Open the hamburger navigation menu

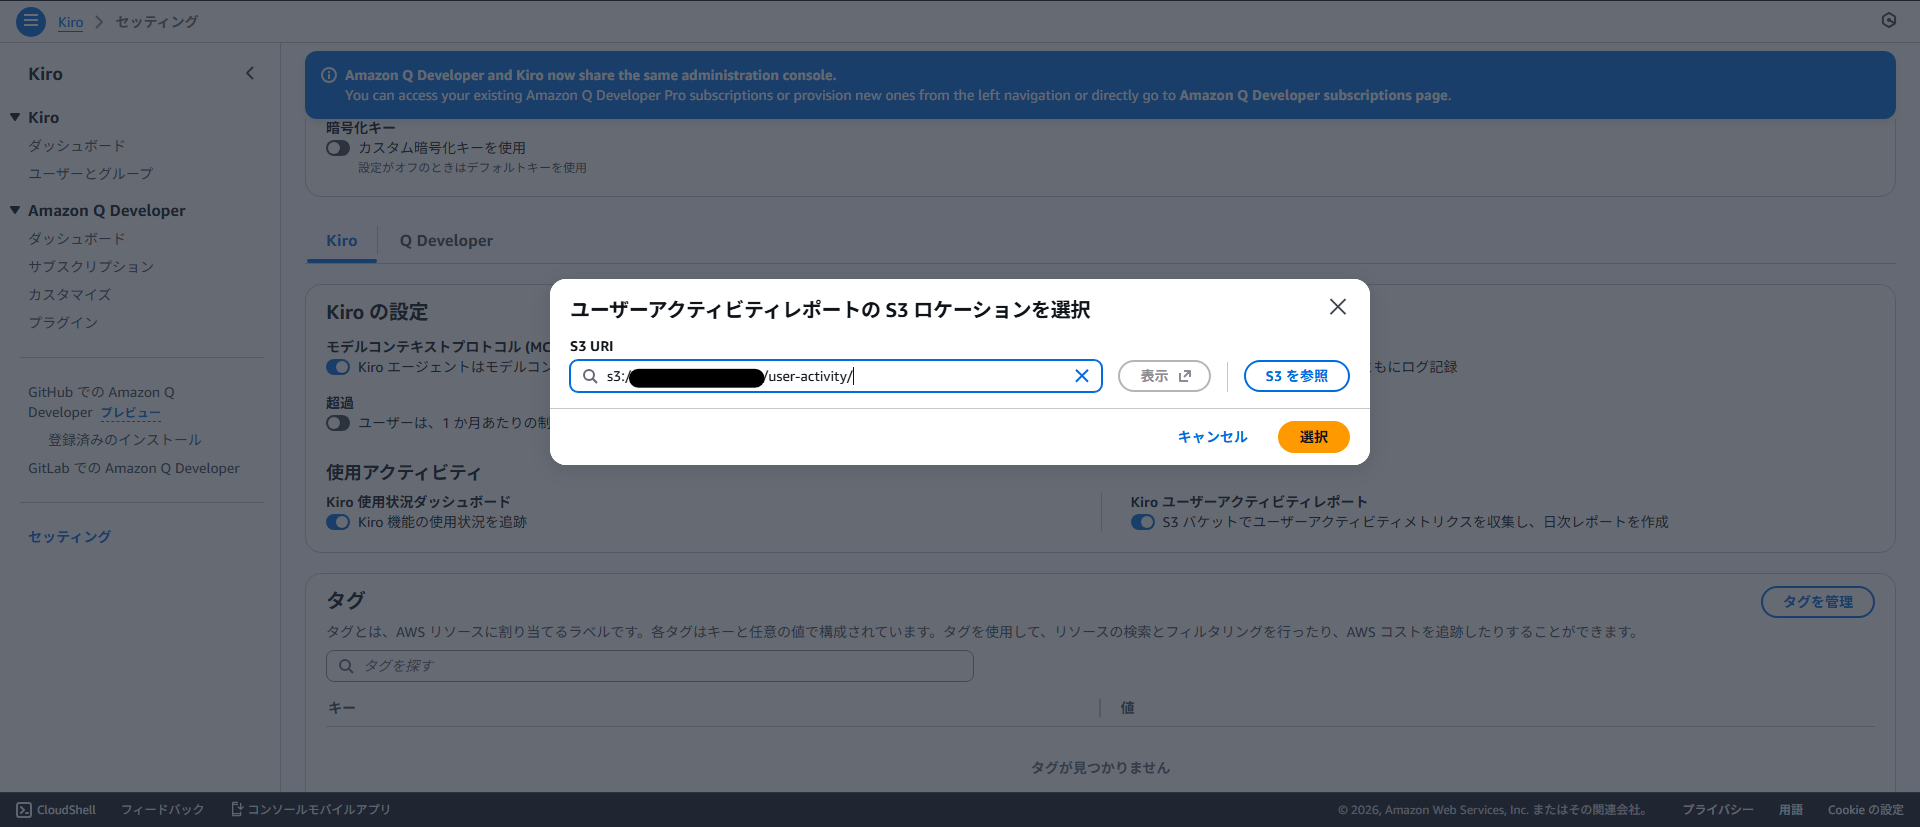[30, 21]
